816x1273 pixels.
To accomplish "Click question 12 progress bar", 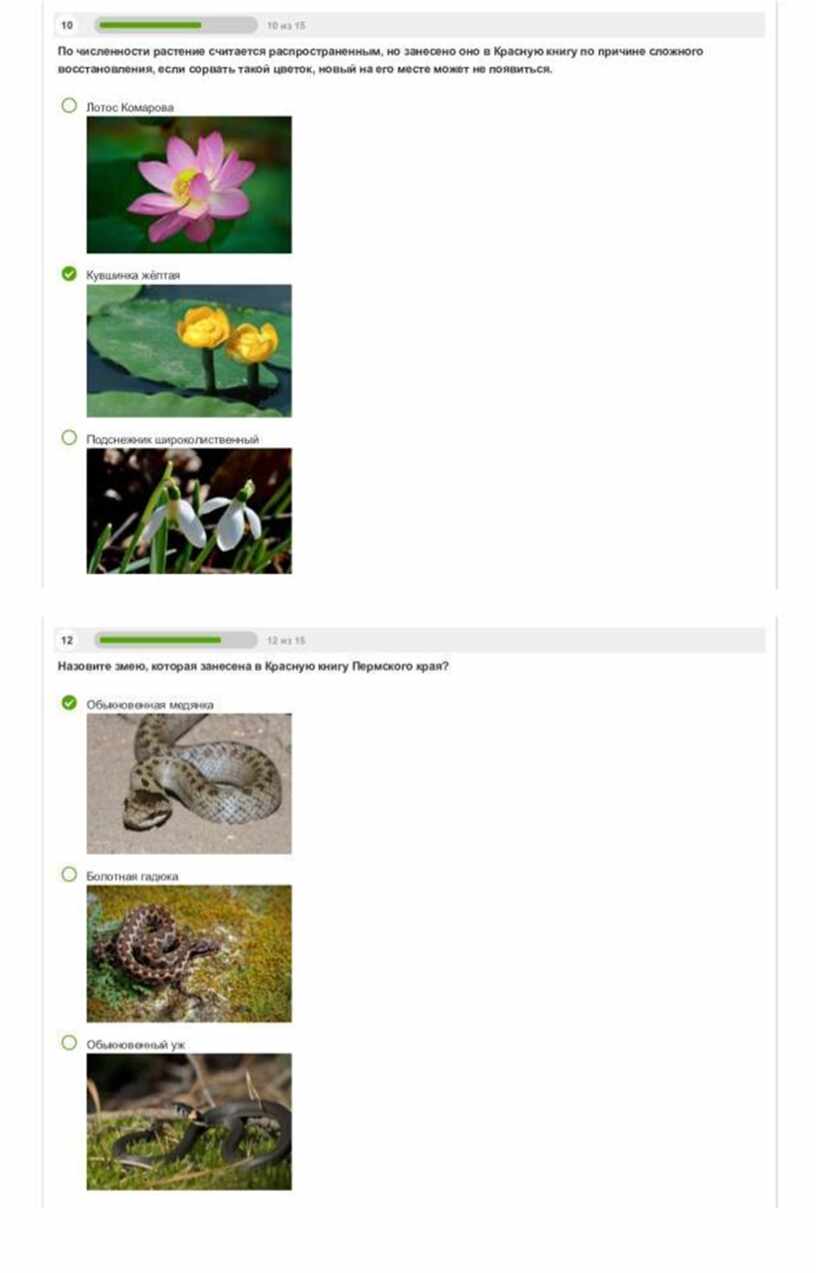I will pyautogui.click(x=176, y=640).
